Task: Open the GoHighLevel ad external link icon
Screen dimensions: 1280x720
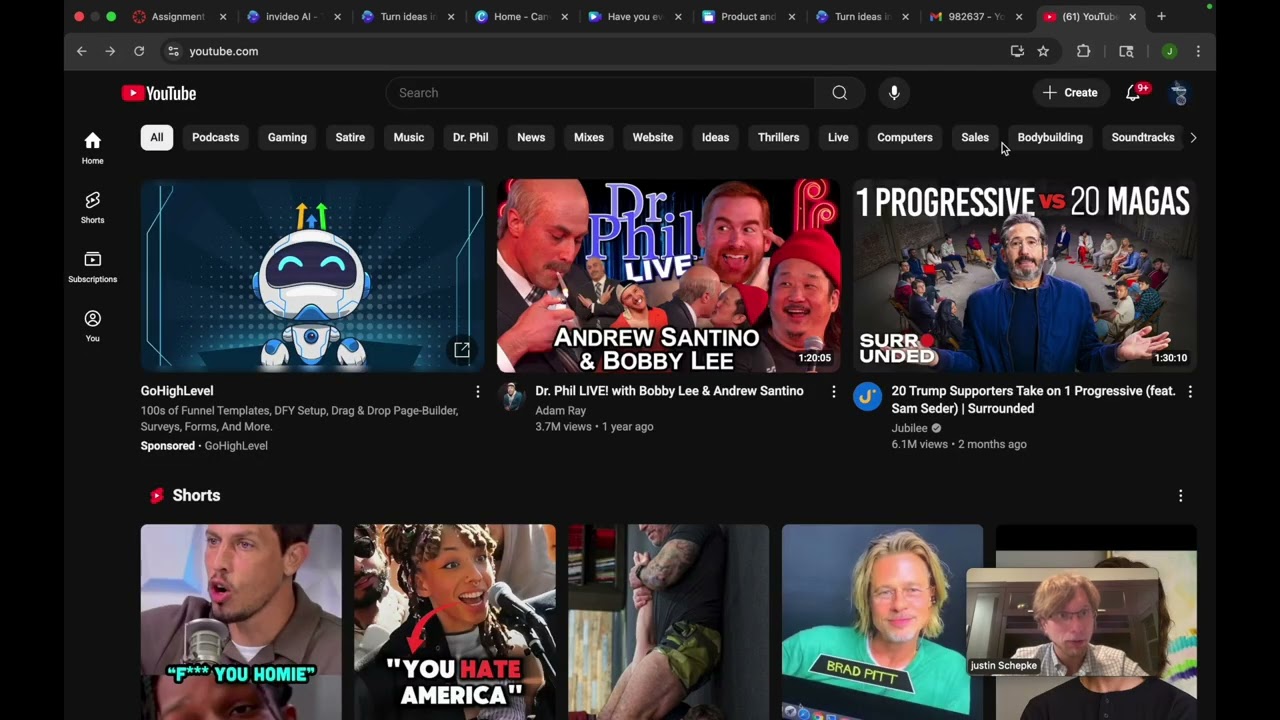Action: coord(462,350)
